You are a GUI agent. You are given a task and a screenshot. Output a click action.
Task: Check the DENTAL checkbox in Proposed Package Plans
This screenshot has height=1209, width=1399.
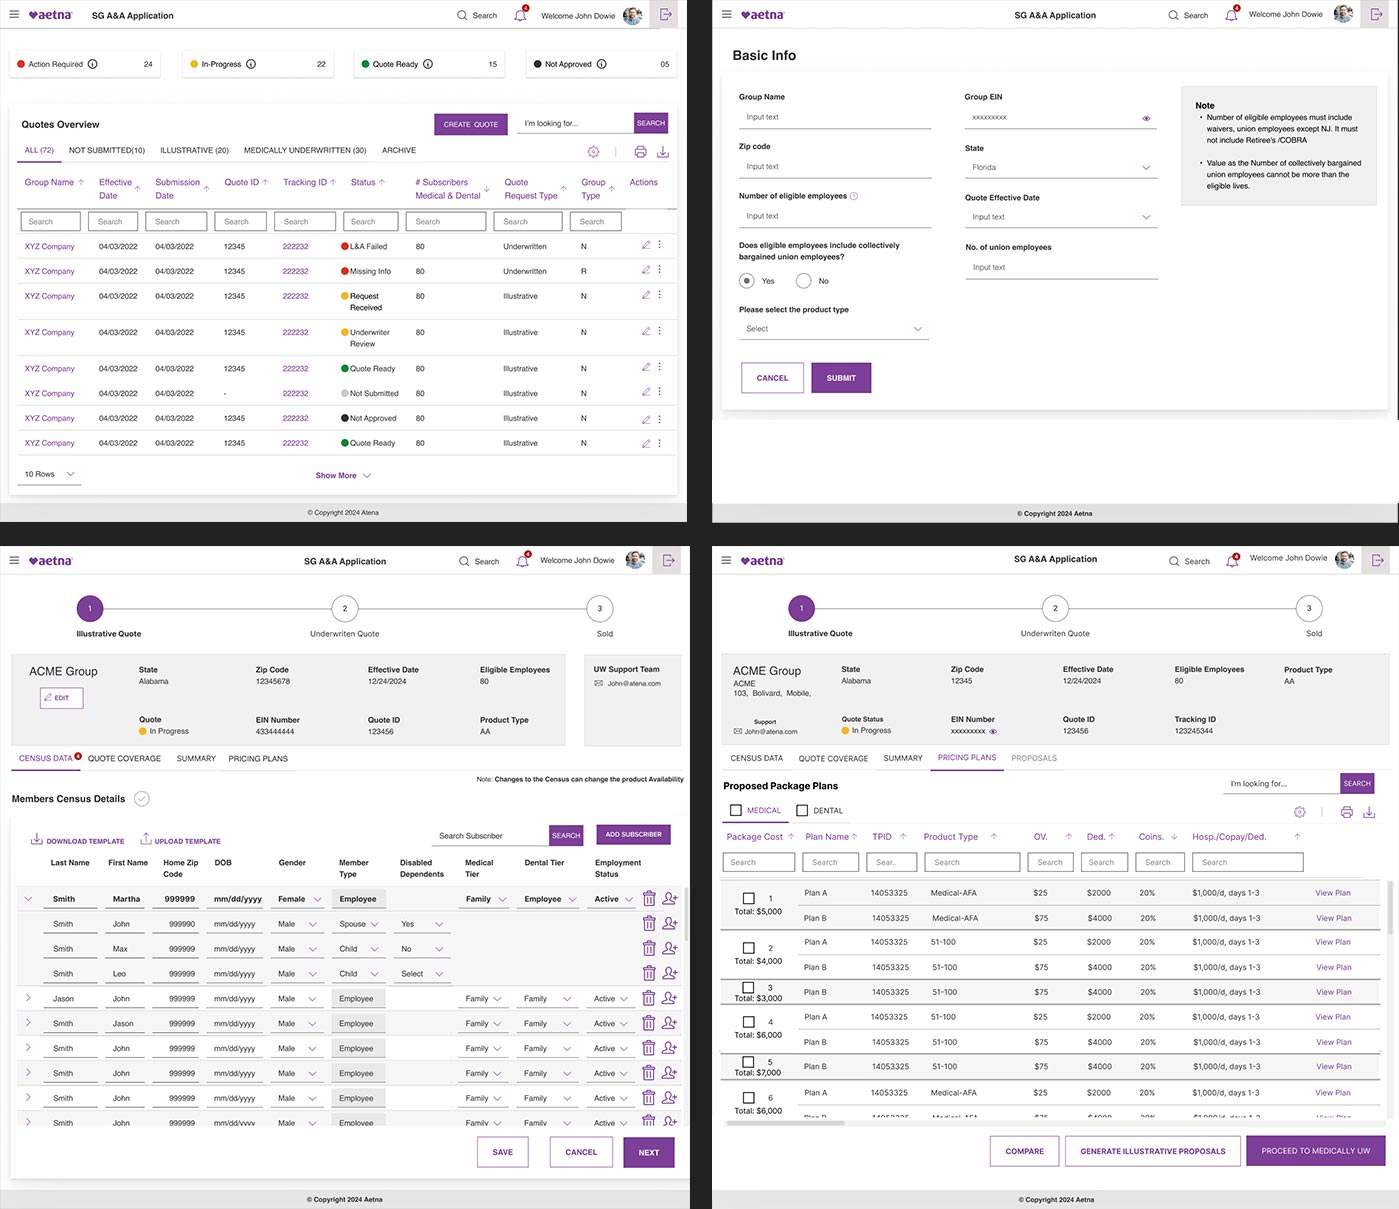[x=802, y=811]
